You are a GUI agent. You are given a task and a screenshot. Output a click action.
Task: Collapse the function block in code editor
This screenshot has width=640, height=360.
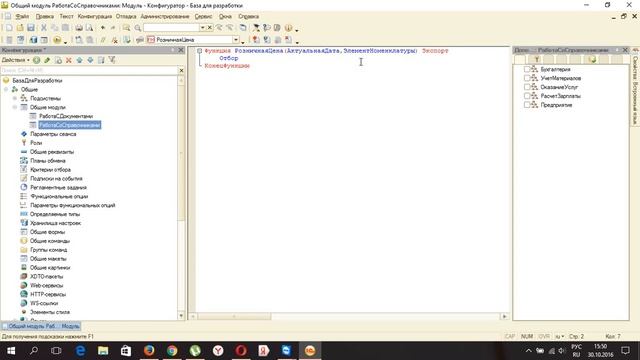200,51
